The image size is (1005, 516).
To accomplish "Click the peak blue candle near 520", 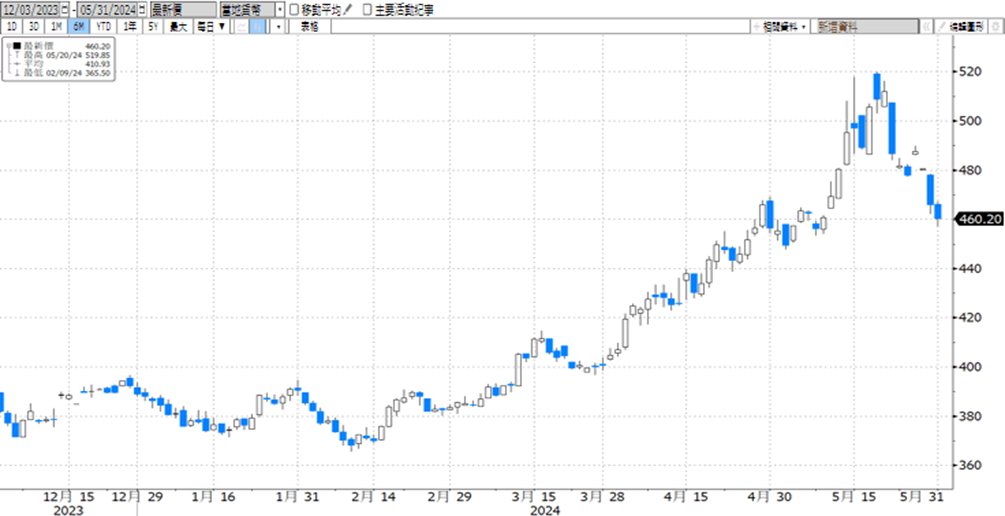I will coord(877,87).
